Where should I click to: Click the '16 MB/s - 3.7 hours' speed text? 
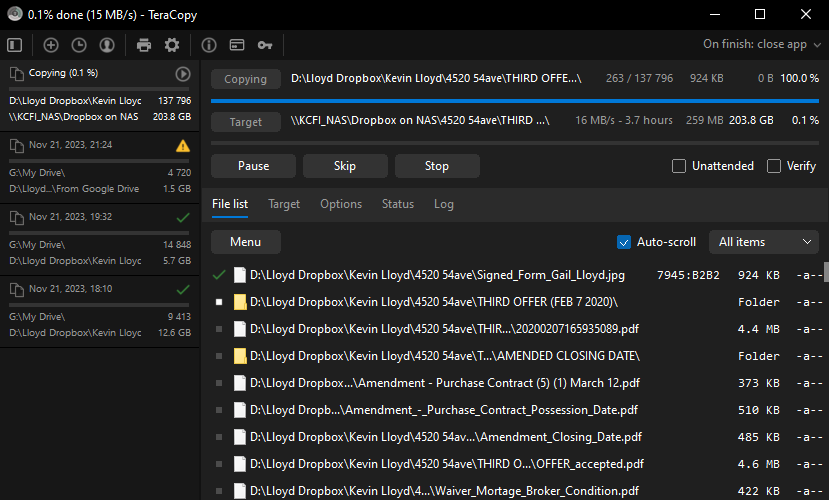click(624, 121)
